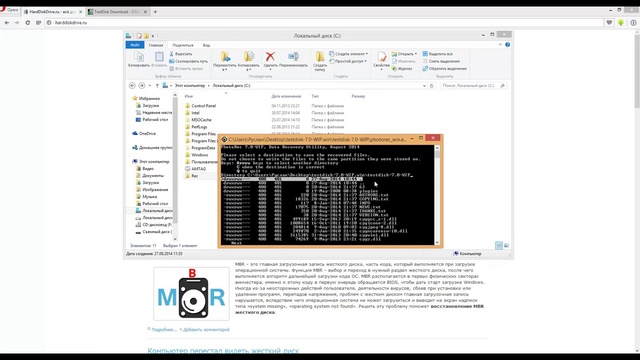Collapse the Explorer ribbon with the chevron

pyautogui.click(x=500, y=44)
